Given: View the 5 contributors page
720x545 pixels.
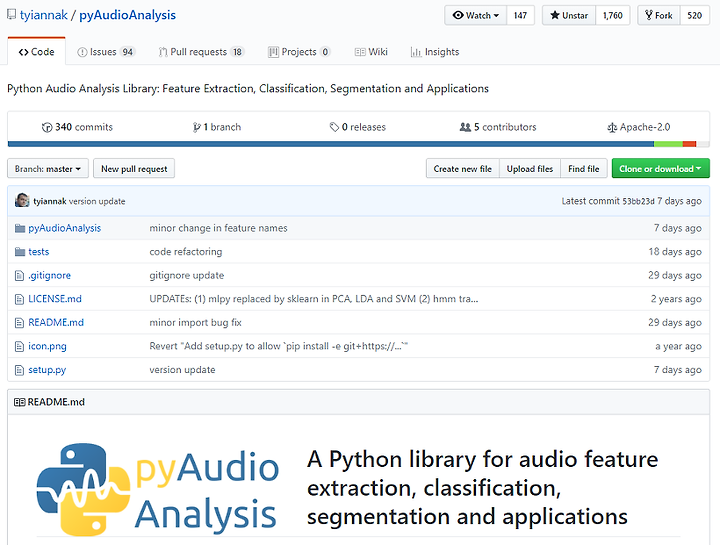Looking at the screenshot, I should [498, 127].
